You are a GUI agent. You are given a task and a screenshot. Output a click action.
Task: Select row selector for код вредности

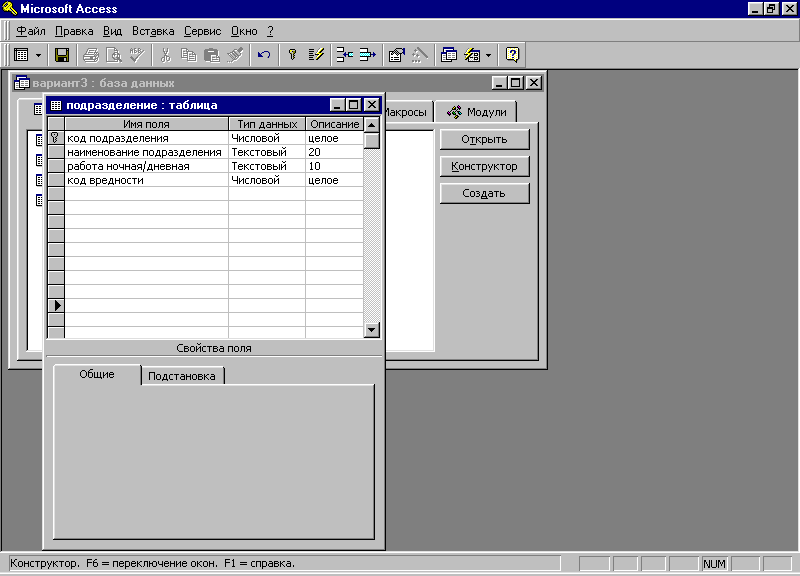(56, 180)
